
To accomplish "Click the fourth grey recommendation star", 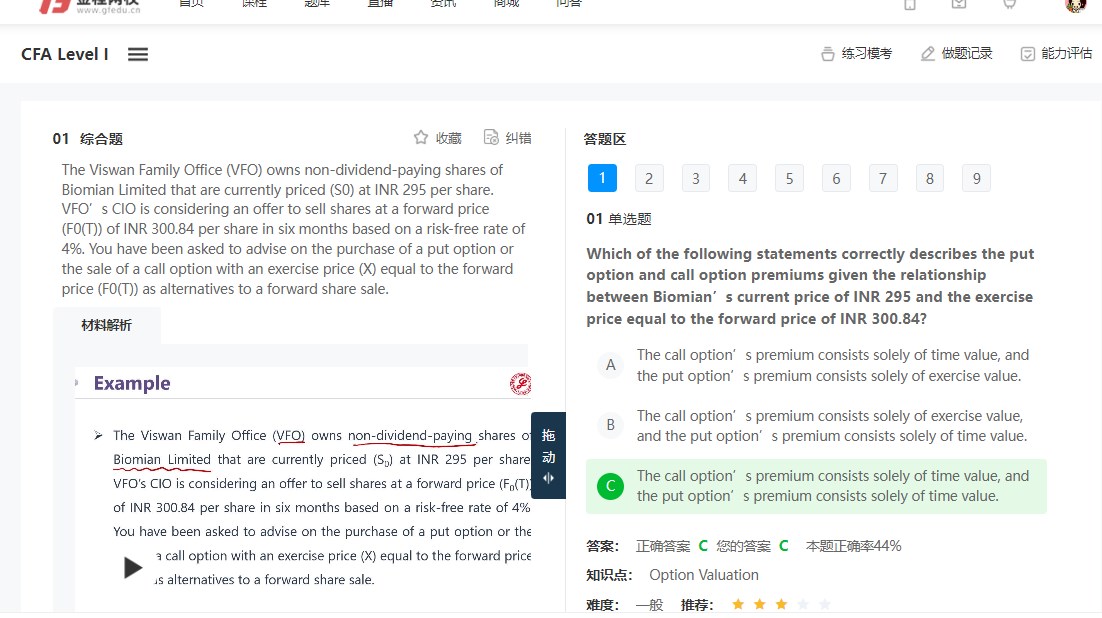I will [x=803, y=604].
